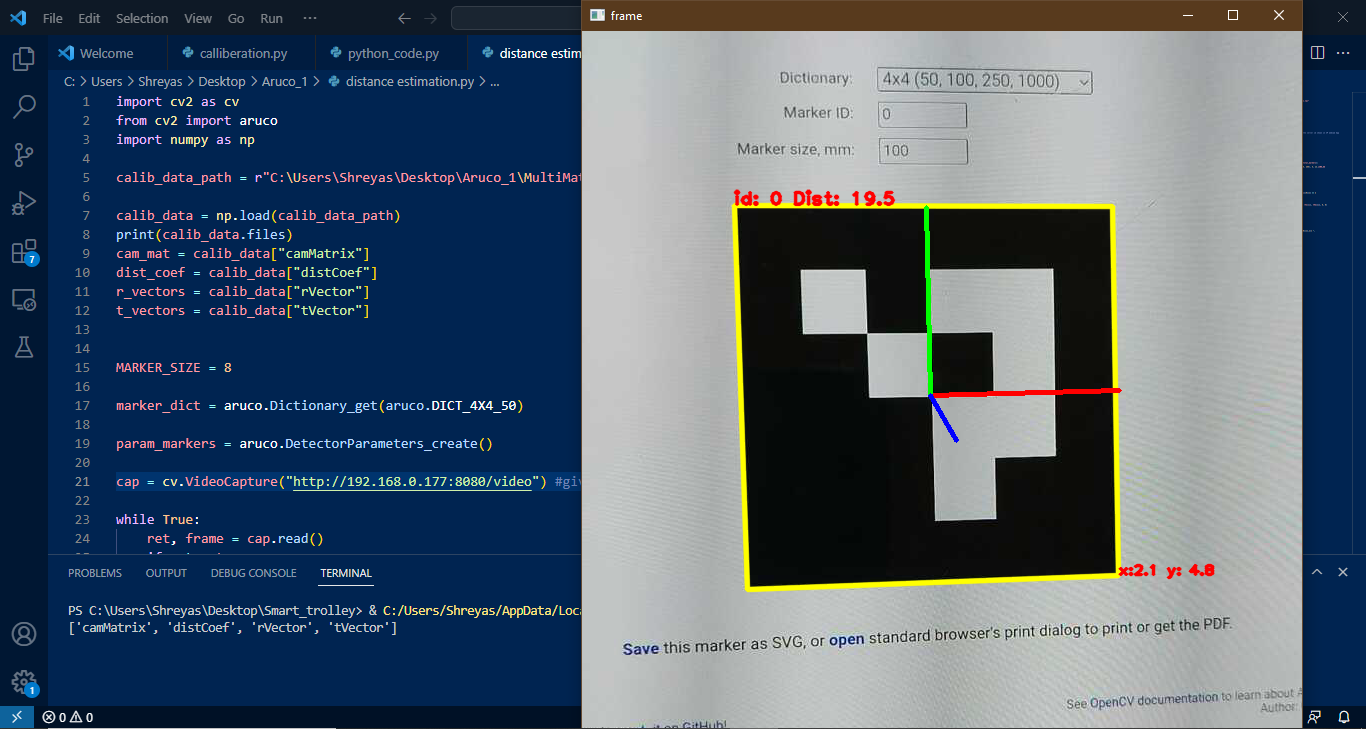
Task: Go forward with the right arrow in the title bar
Action: [432, 18]
